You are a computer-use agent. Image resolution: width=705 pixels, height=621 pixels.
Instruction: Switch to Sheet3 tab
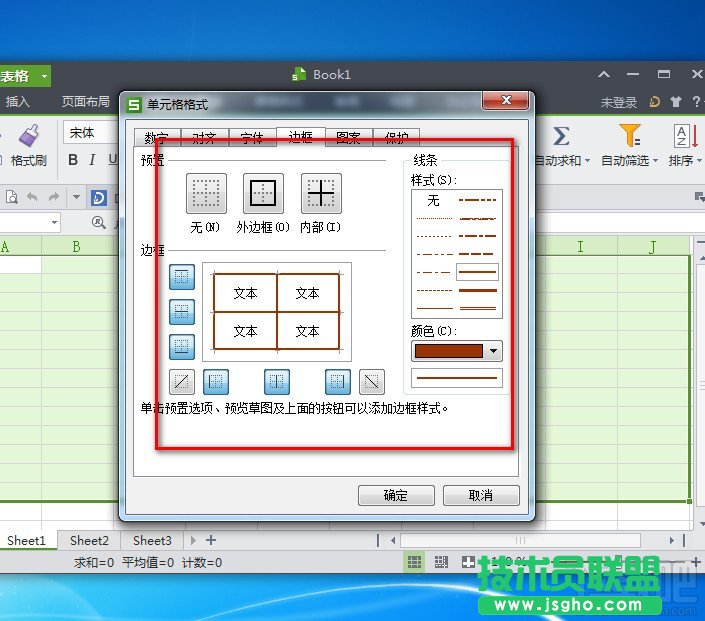152,541
